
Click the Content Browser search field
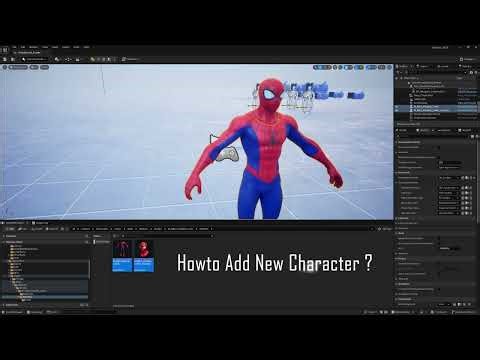tap(167, 236)
